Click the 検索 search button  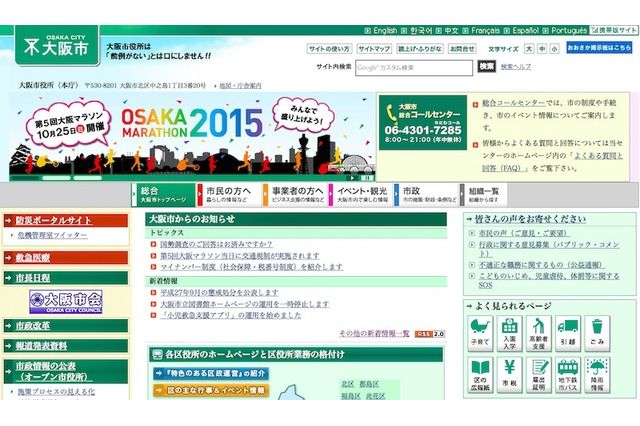(487, 67)
